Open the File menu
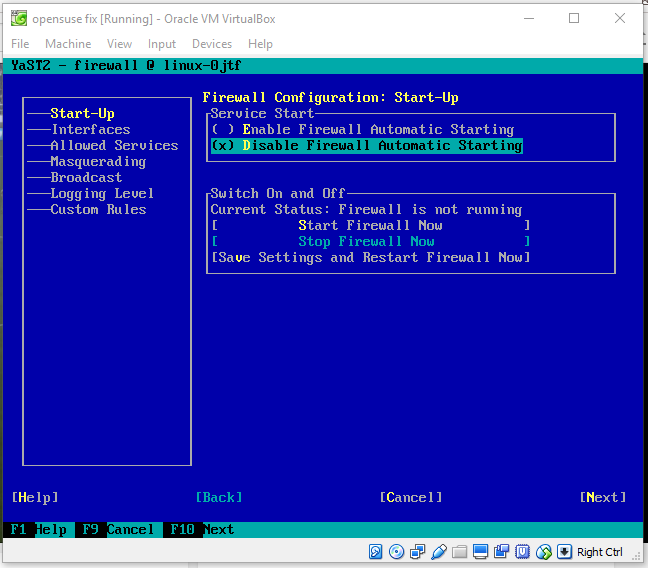Screen dimensions: 648x568 coord(20,44)
